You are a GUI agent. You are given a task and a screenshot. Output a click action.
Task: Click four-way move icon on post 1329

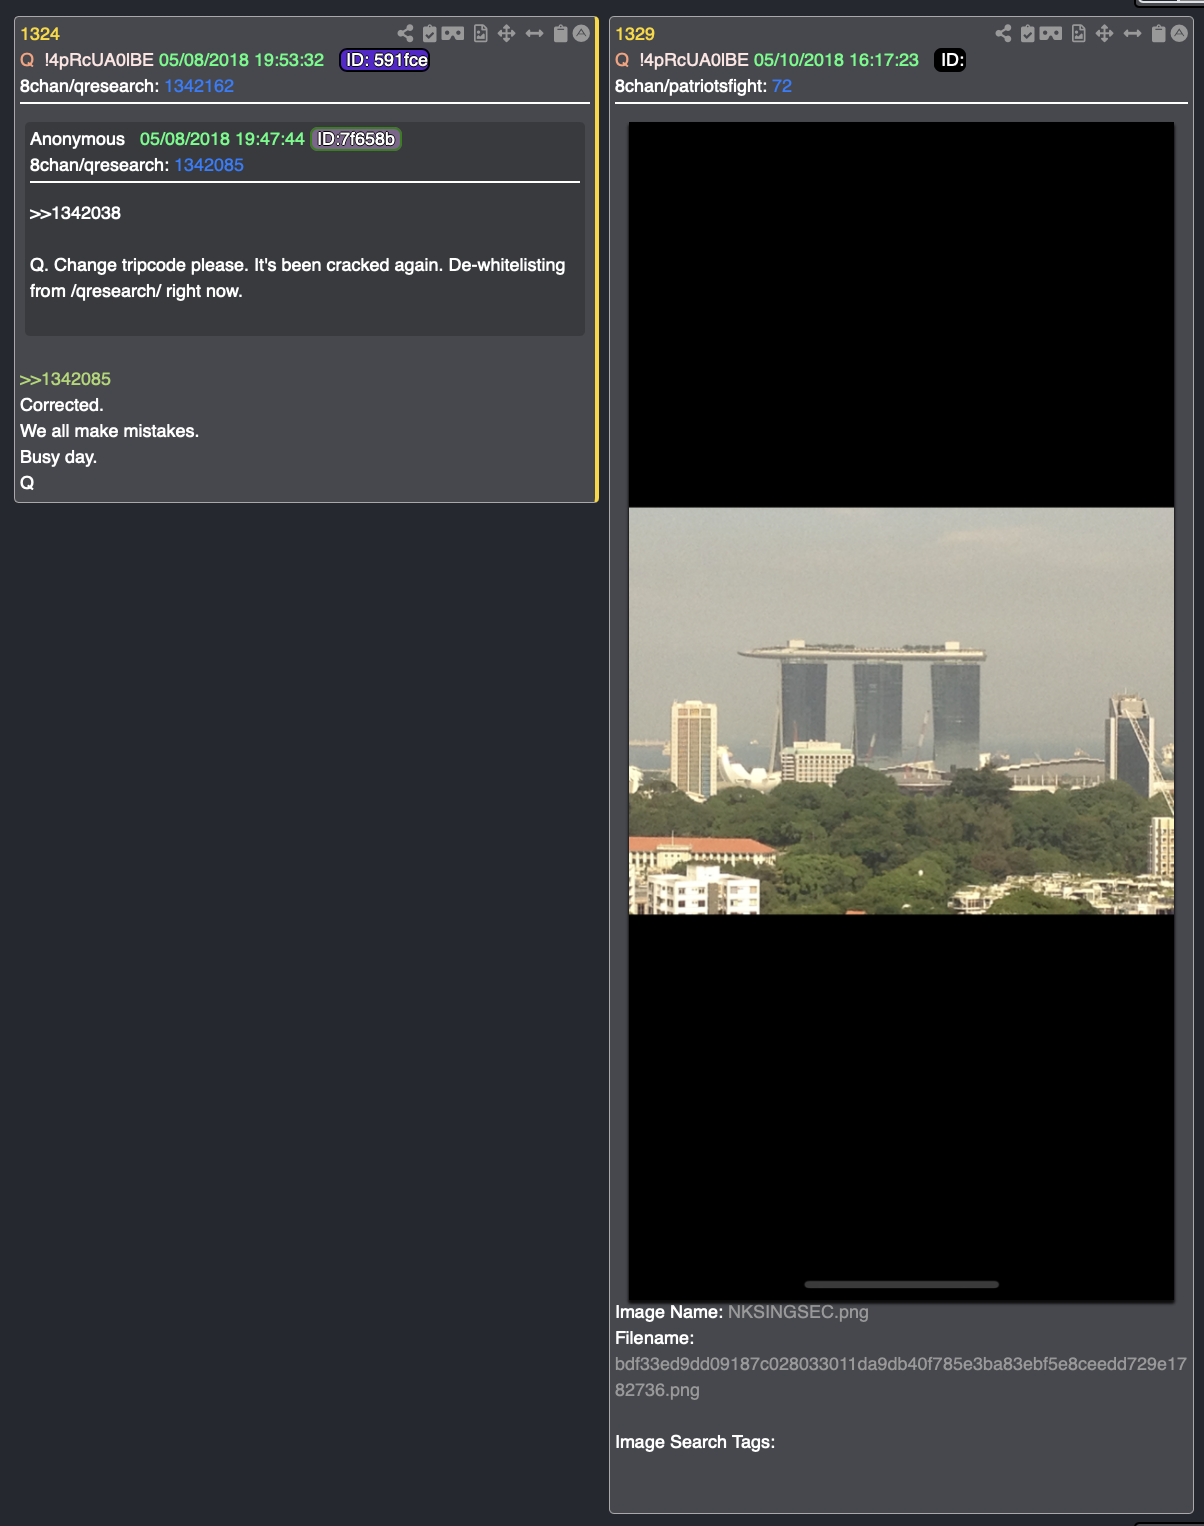1105,34
